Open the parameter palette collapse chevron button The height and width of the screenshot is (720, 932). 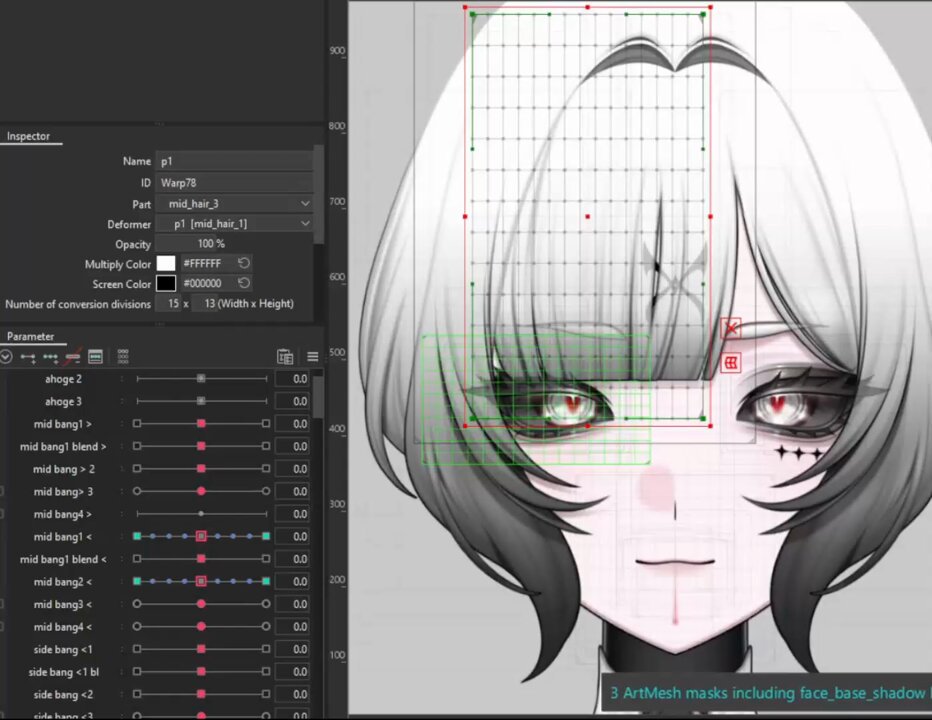click(5, 357)
